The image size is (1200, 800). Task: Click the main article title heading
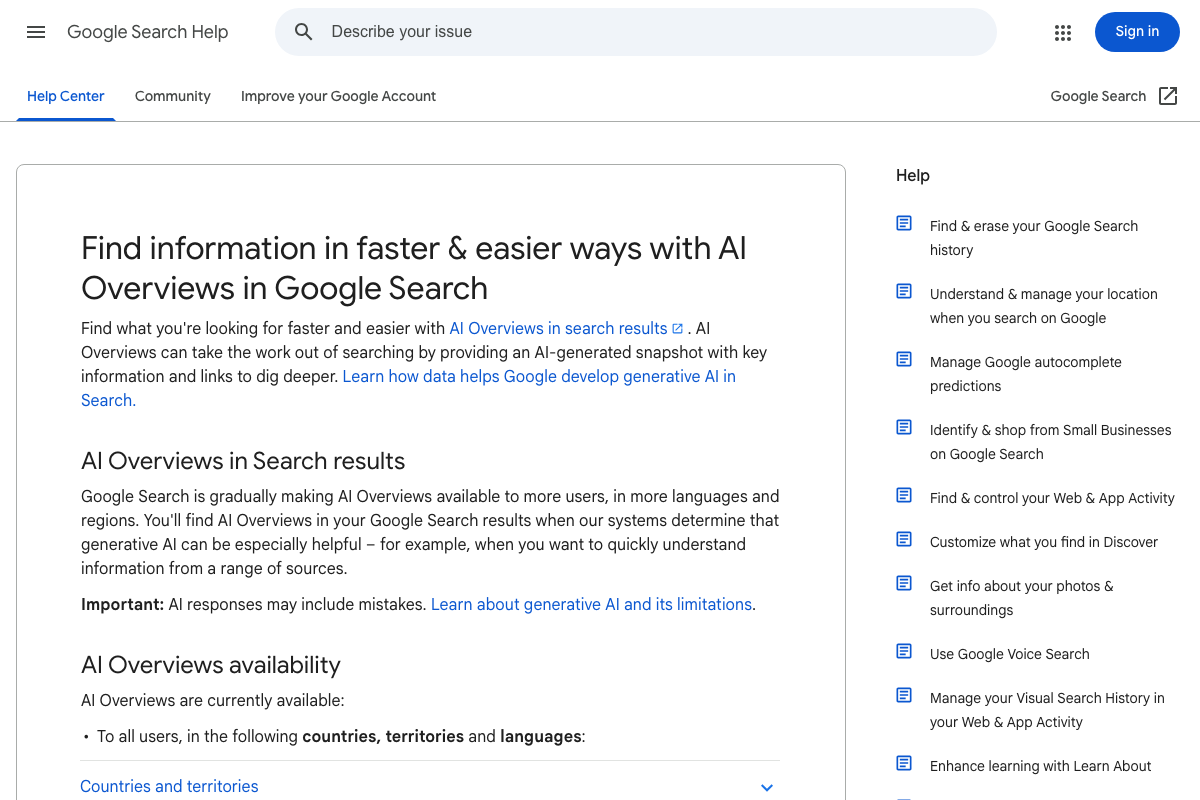click(414, 268)
